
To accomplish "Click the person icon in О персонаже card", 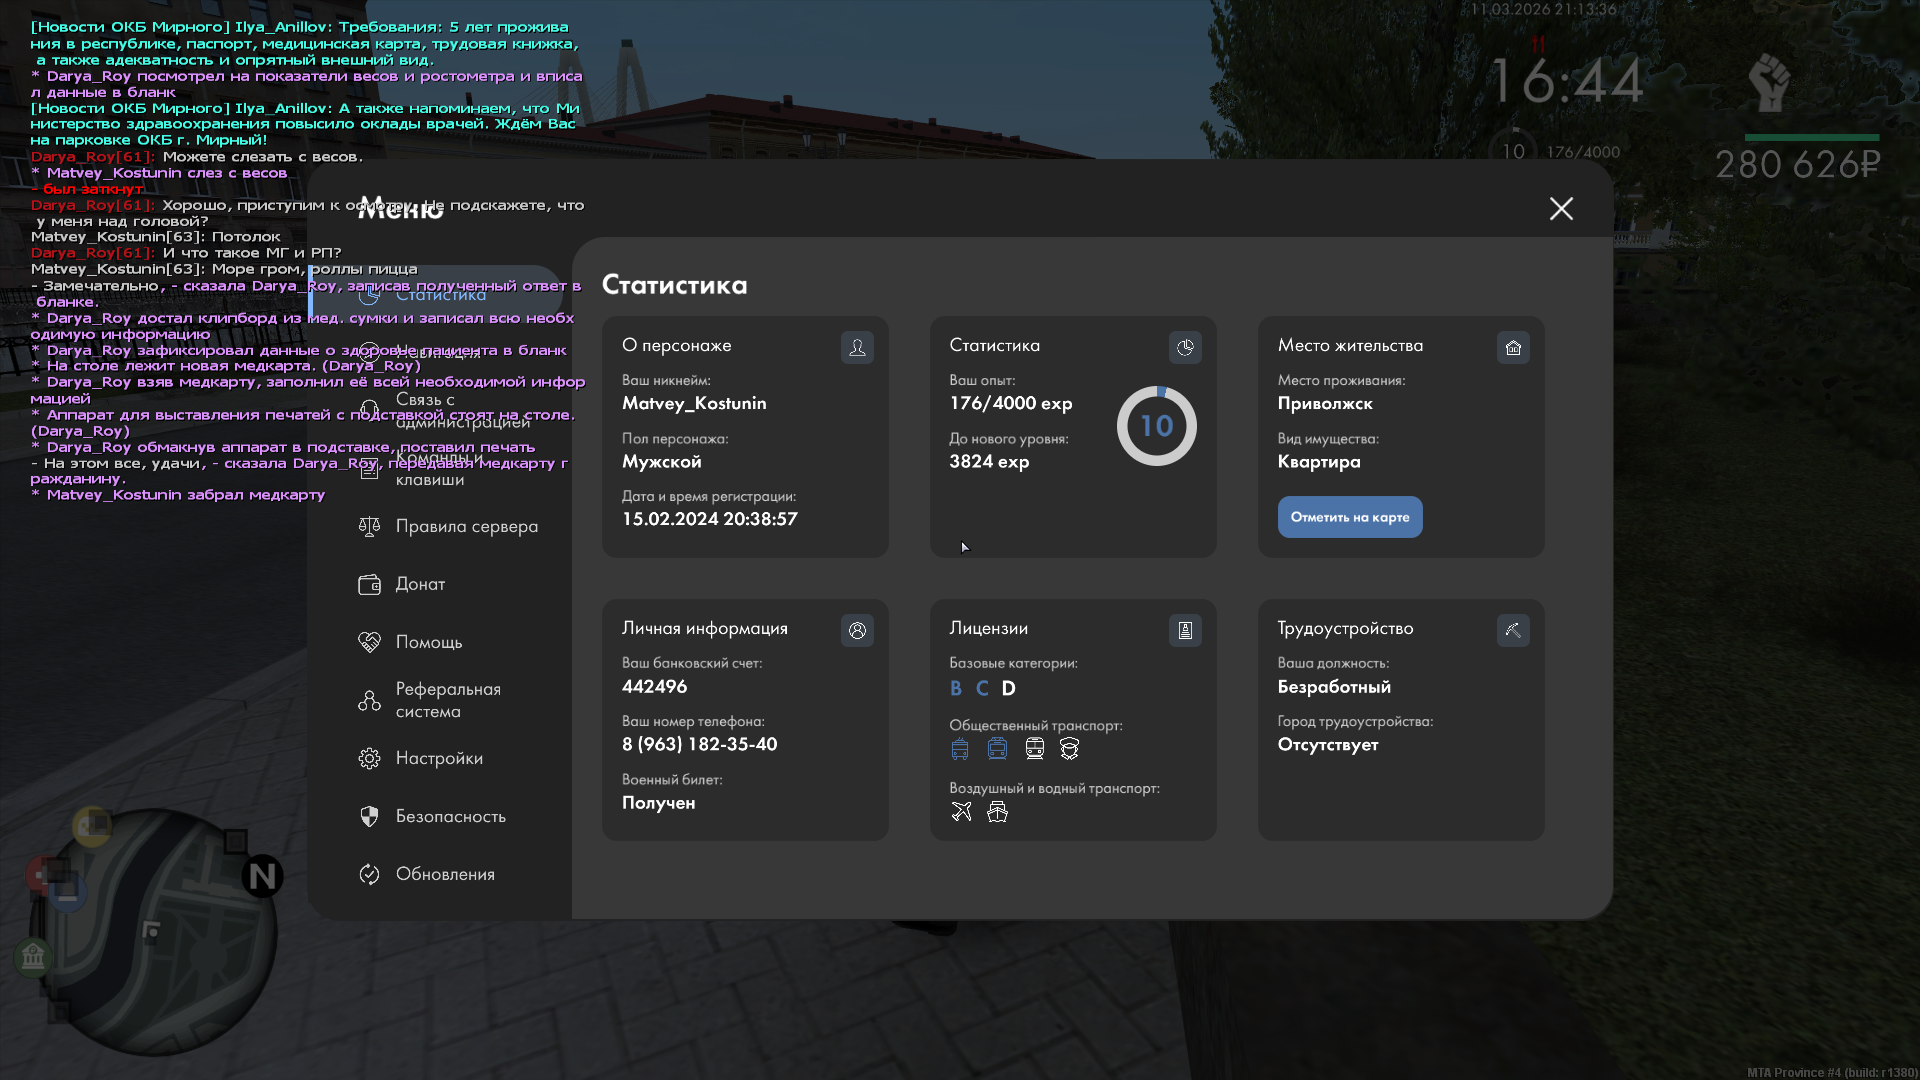I will 857,347.
